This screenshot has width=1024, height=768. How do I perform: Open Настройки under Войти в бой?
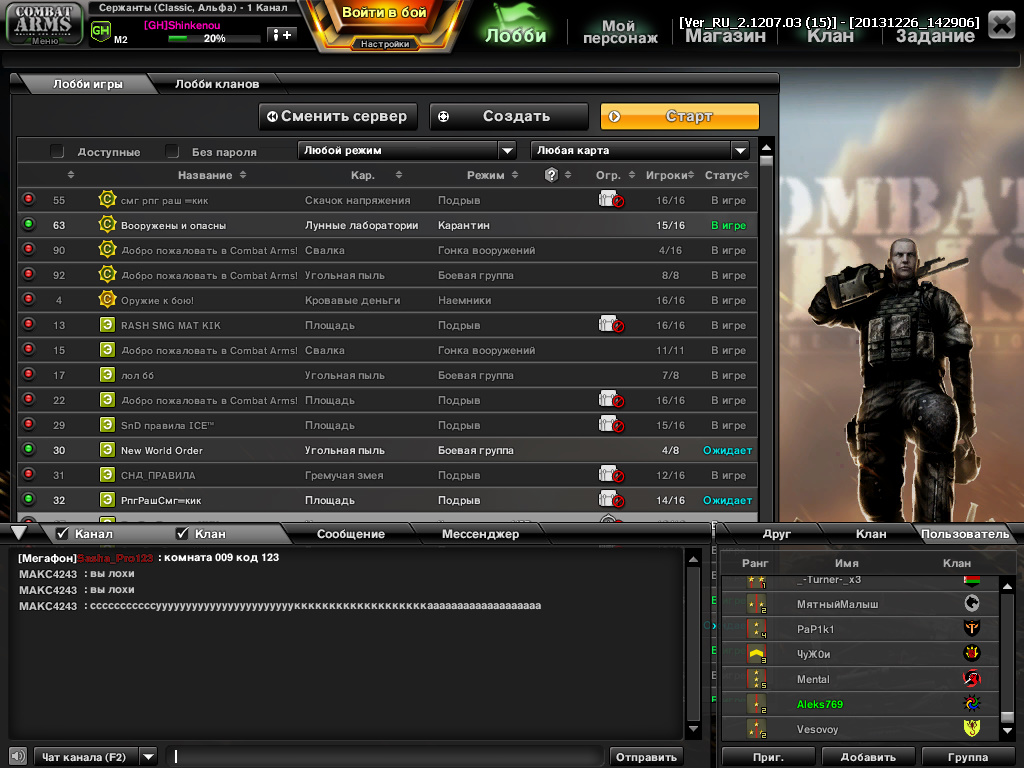[x=385, y=44]
